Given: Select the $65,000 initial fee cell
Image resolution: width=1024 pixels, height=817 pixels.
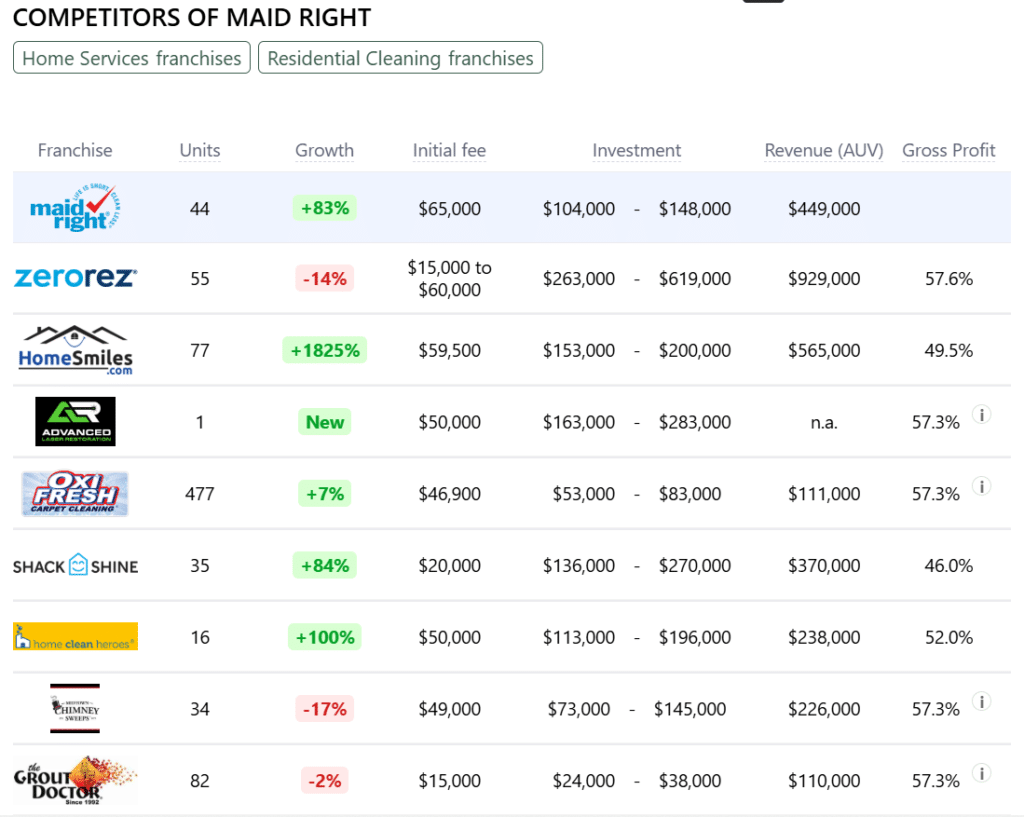Looking at the screenshot, I should [449, 209].
